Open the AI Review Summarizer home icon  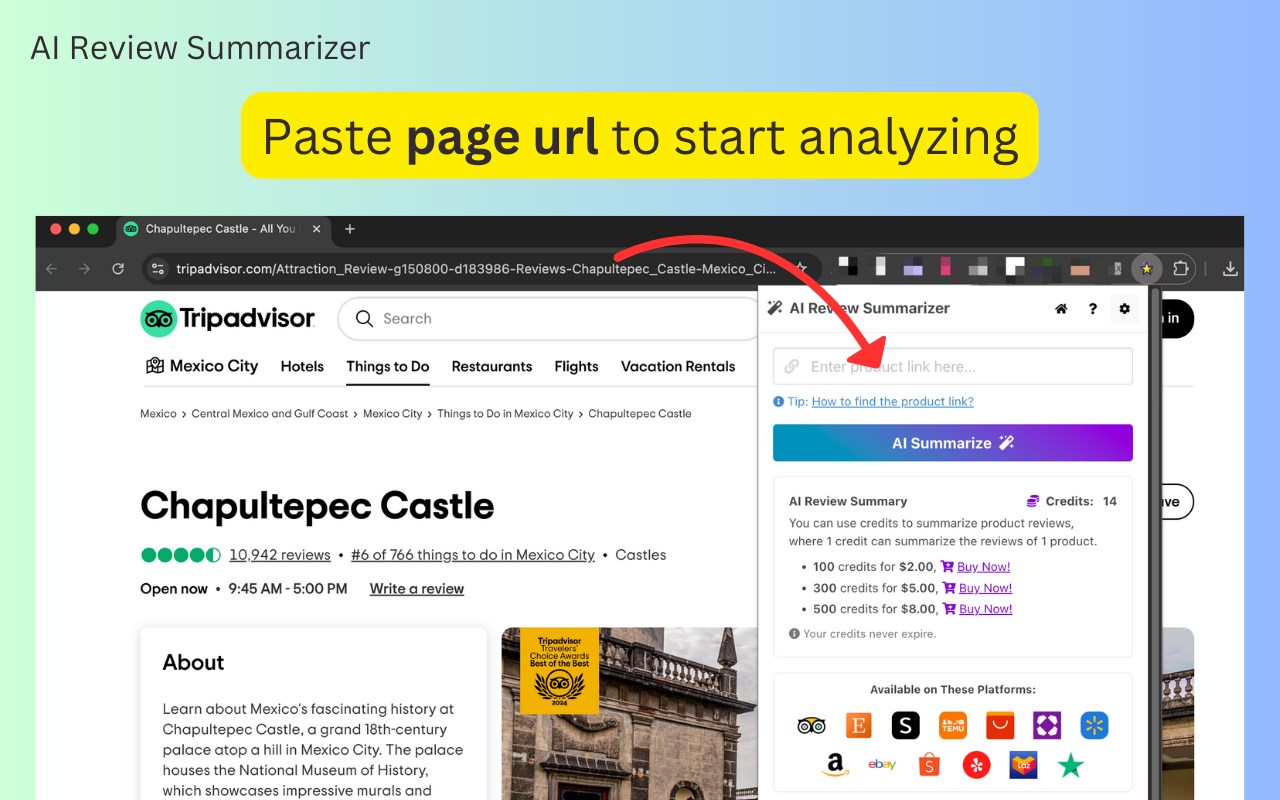coord(1061,309)
